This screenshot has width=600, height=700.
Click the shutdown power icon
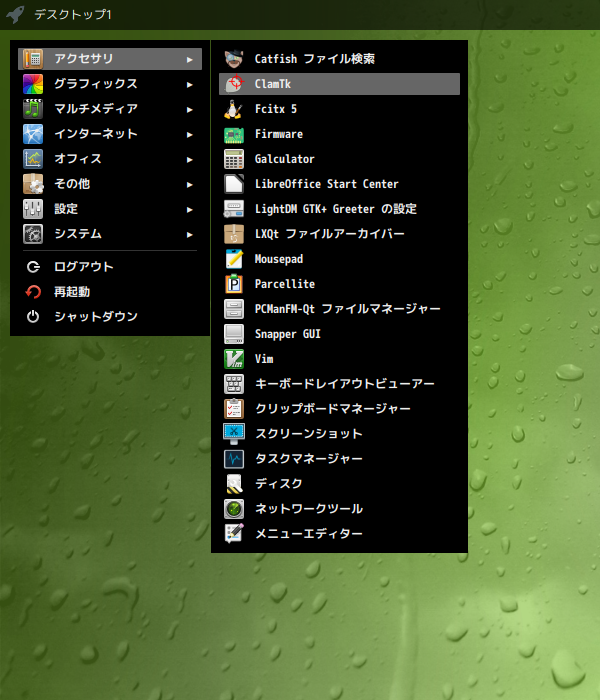33,317
